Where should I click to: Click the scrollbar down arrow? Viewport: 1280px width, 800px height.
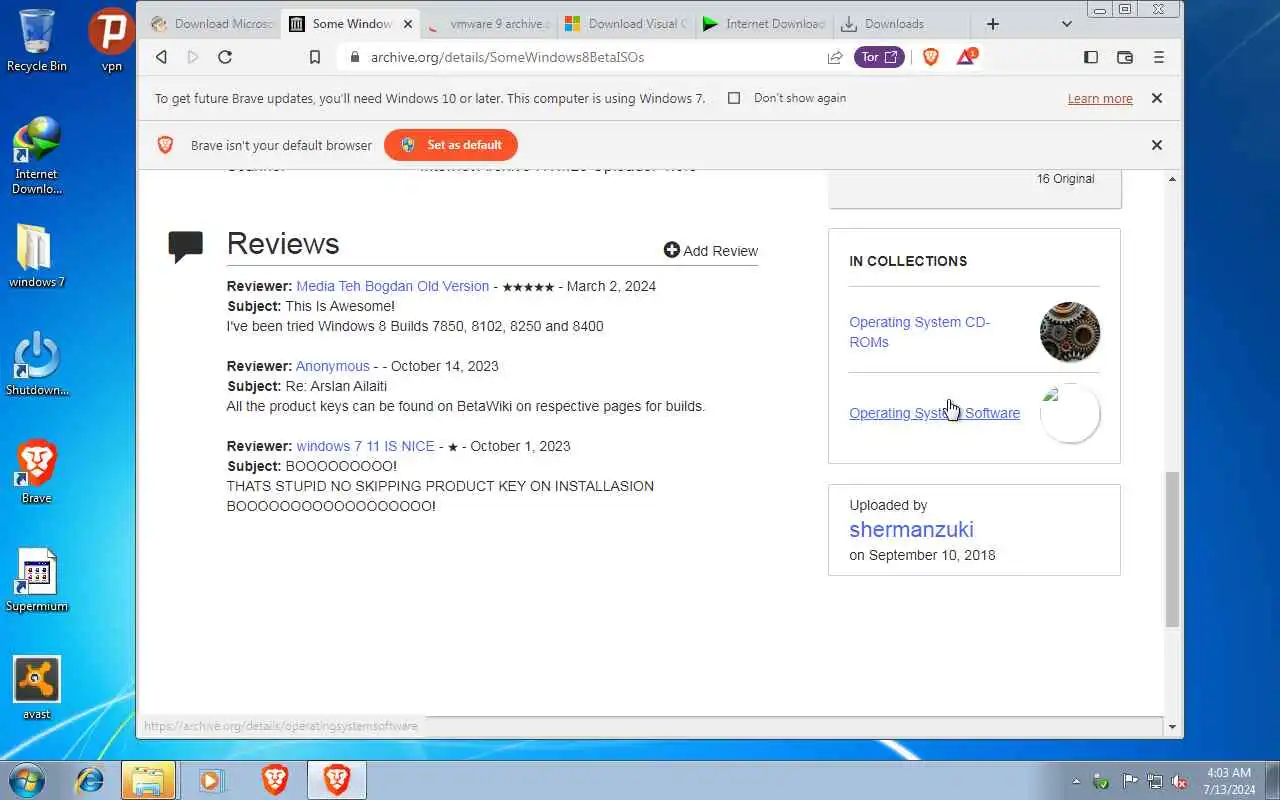(1172, 727)
